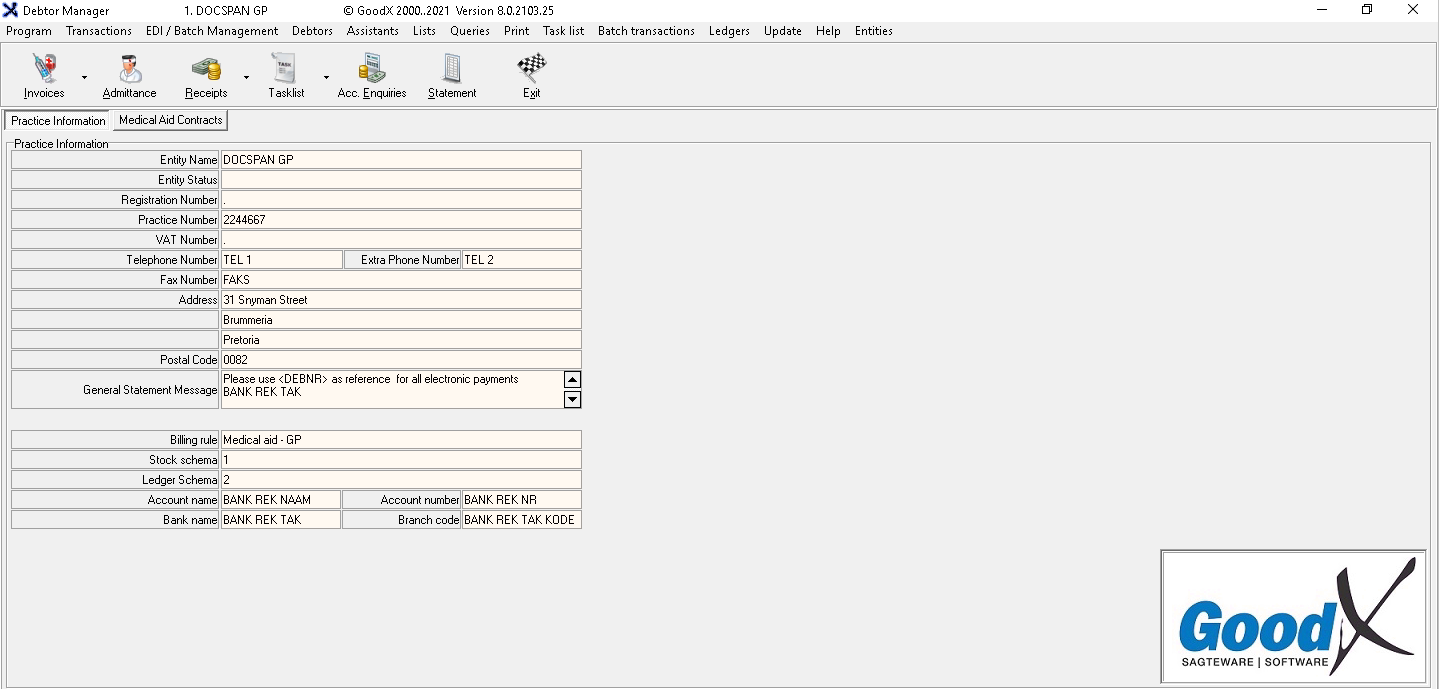Open the Tasklist toolbar icon

pos(286,76)
